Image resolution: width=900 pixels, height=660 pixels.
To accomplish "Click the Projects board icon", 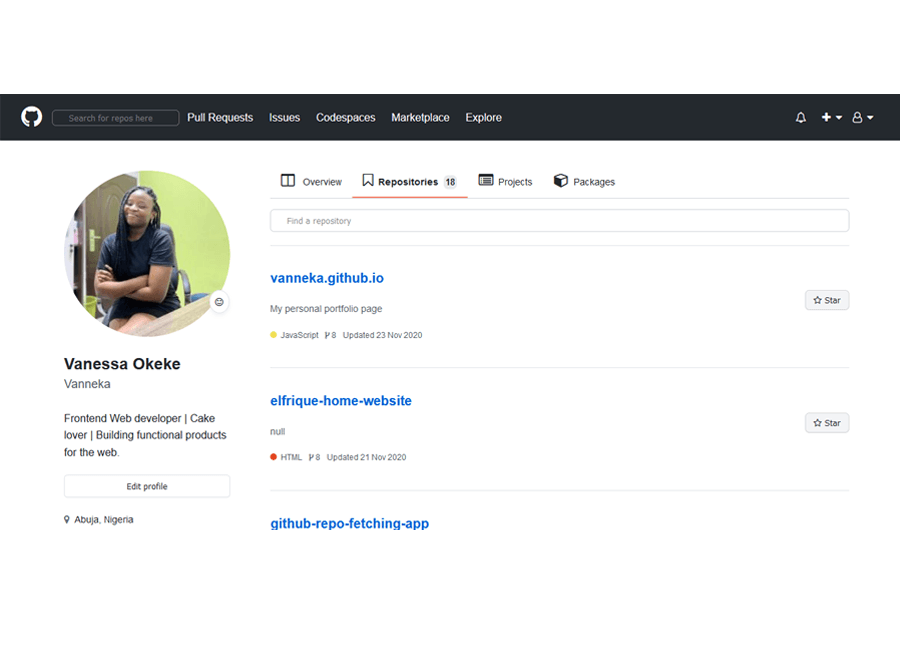I will click(x=486, y=180).
